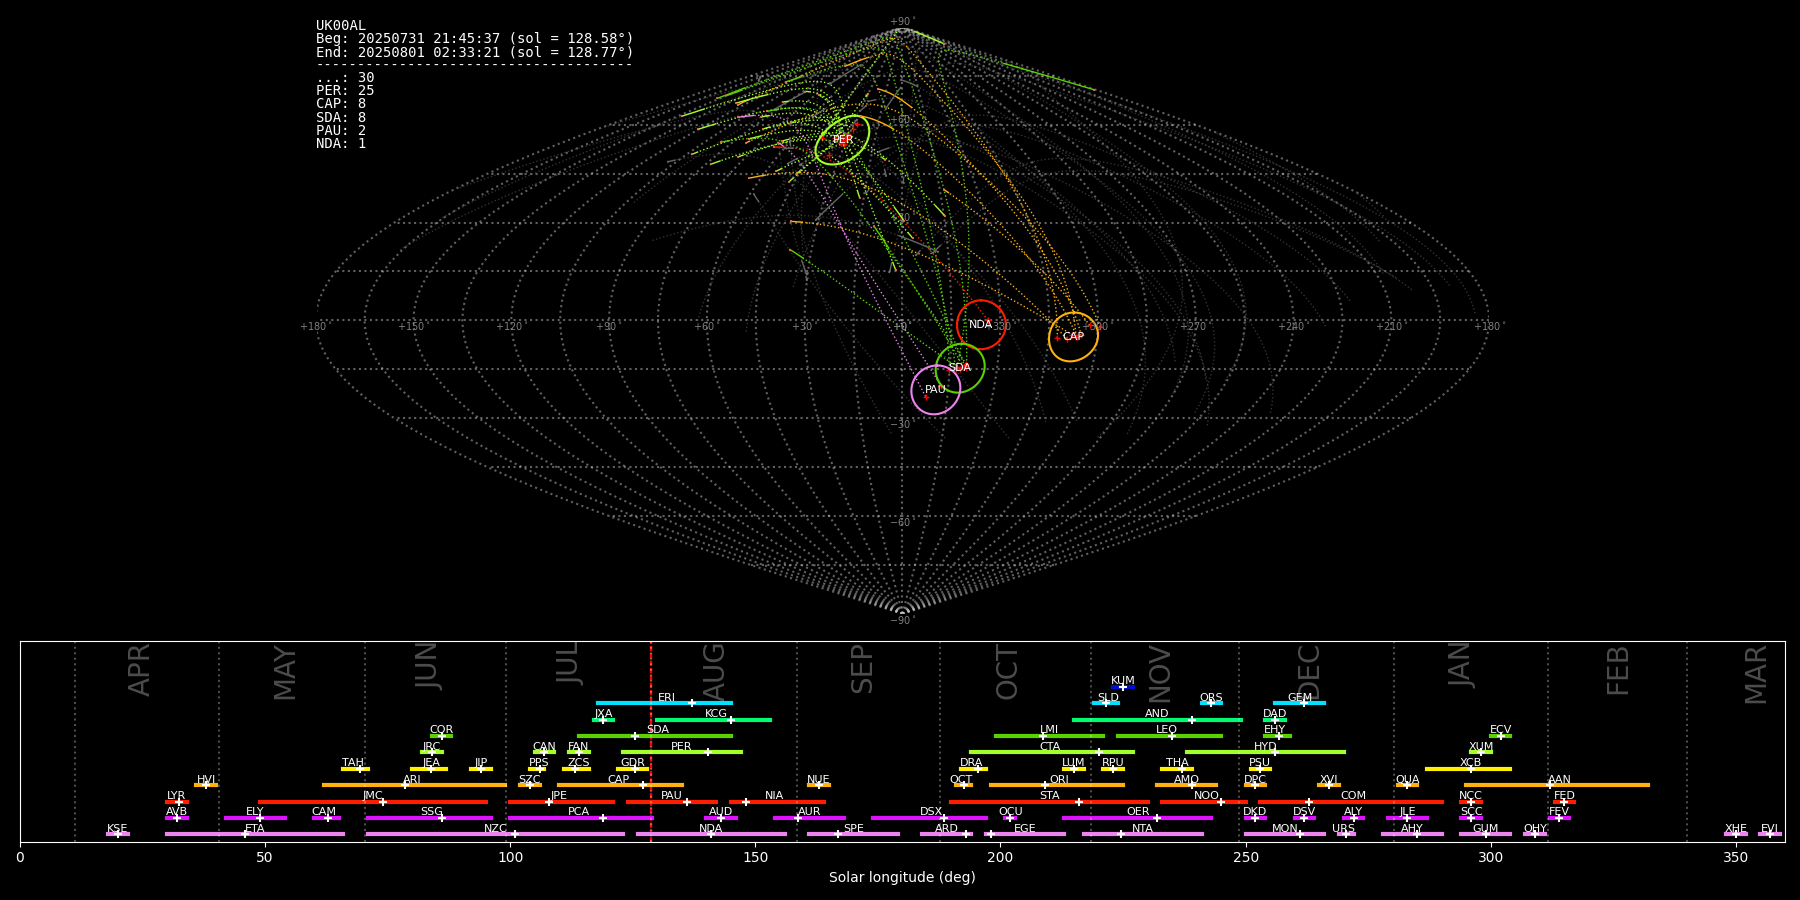Select the CAP orange bar in the timeline

coord(620,785)
